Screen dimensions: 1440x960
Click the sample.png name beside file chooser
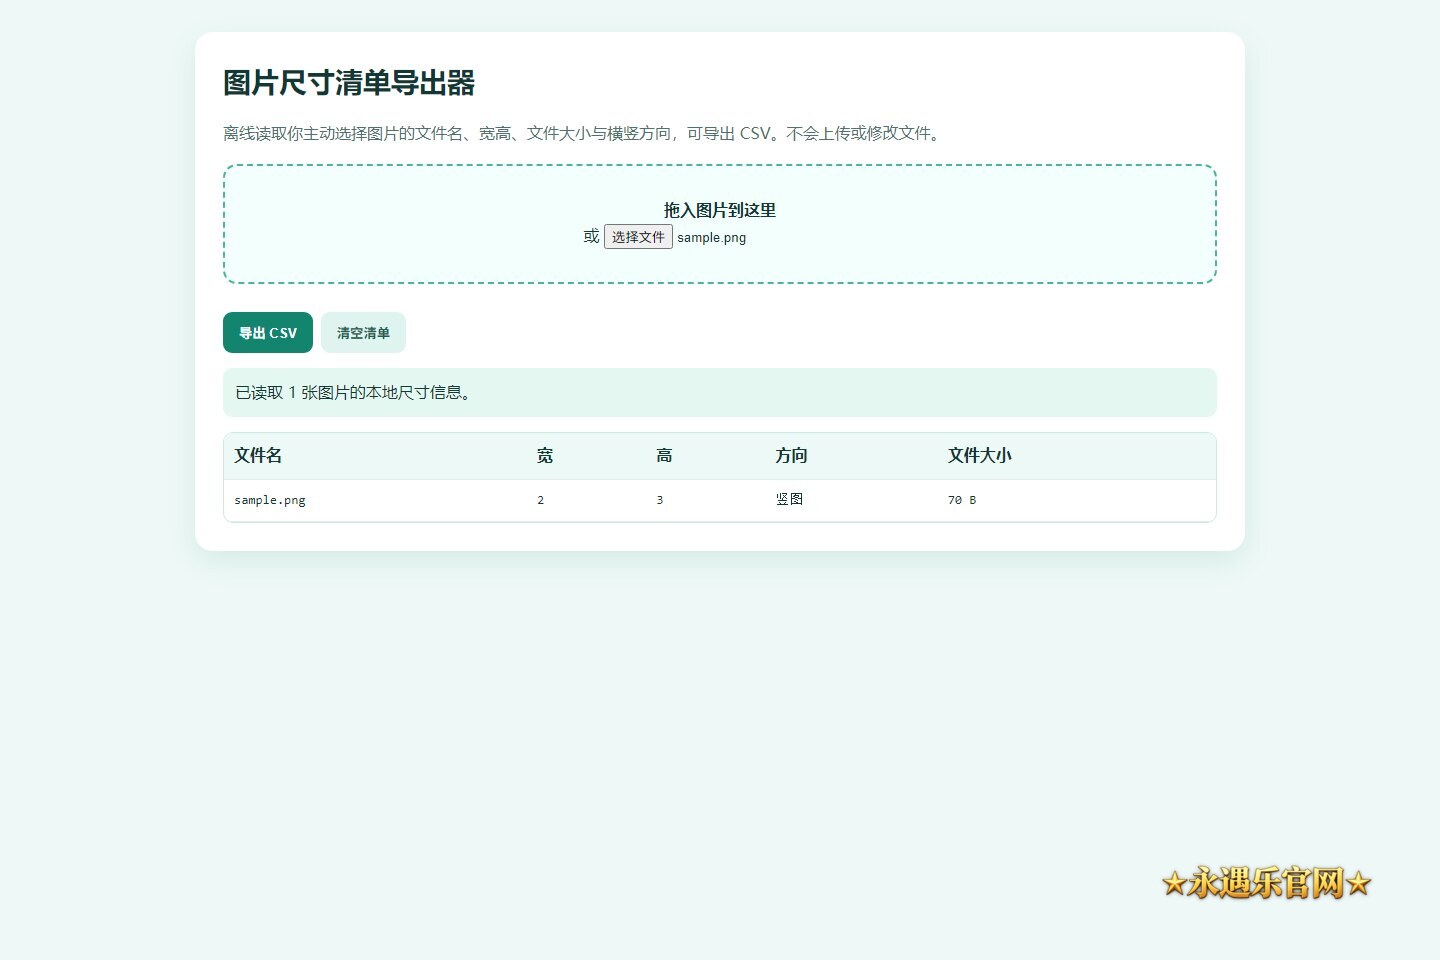[x=712, y=238]
